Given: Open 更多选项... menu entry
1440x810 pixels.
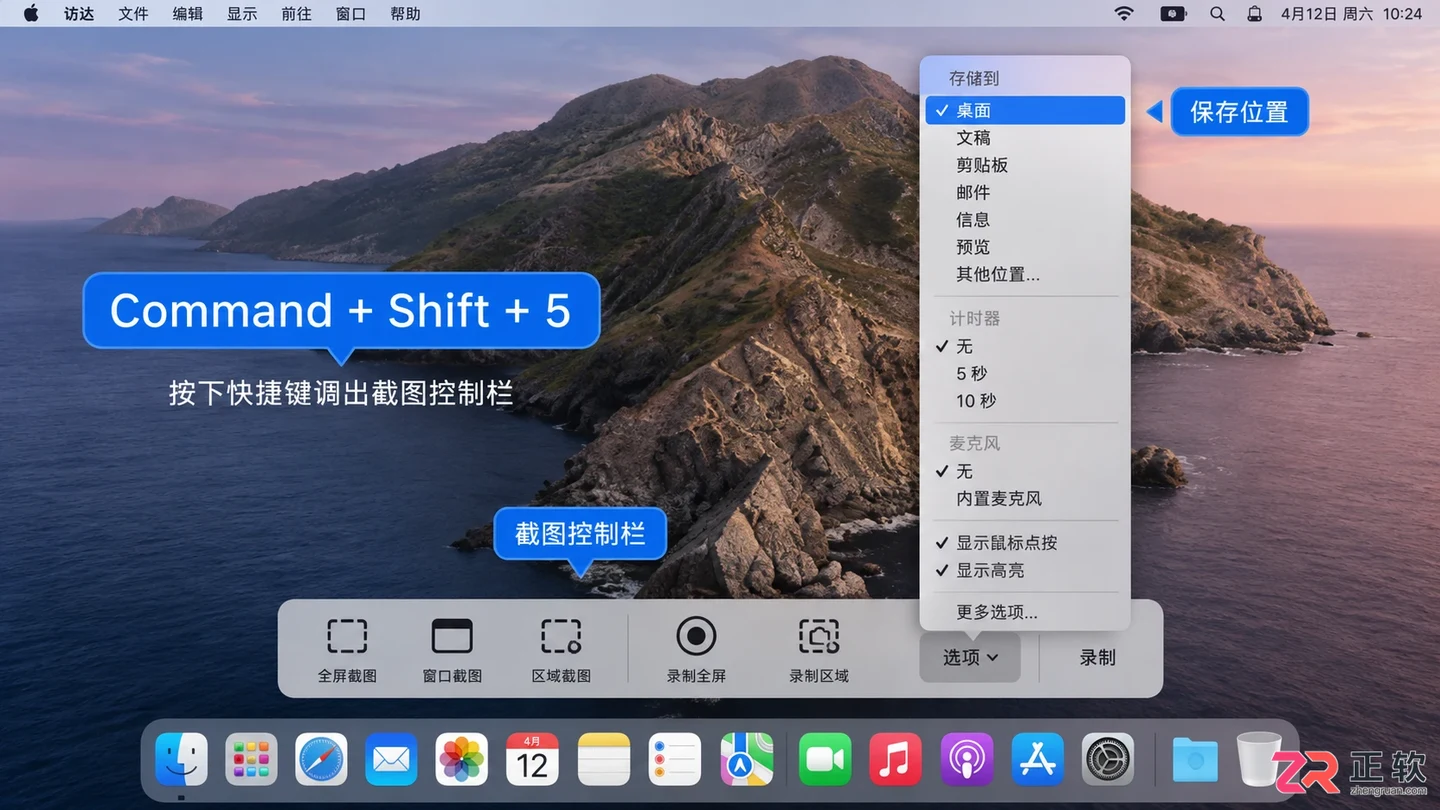Looking at the screenshot, I should (x=1025, y=612).
